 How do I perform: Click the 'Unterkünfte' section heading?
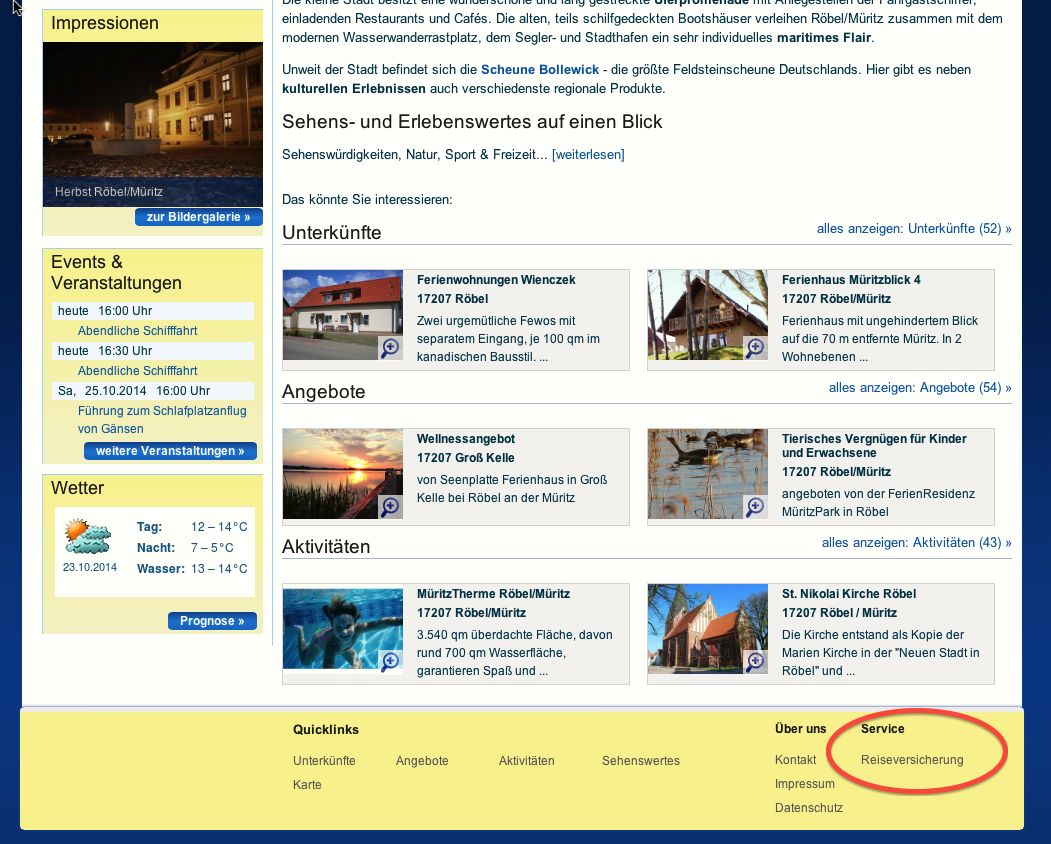(332, 233)
